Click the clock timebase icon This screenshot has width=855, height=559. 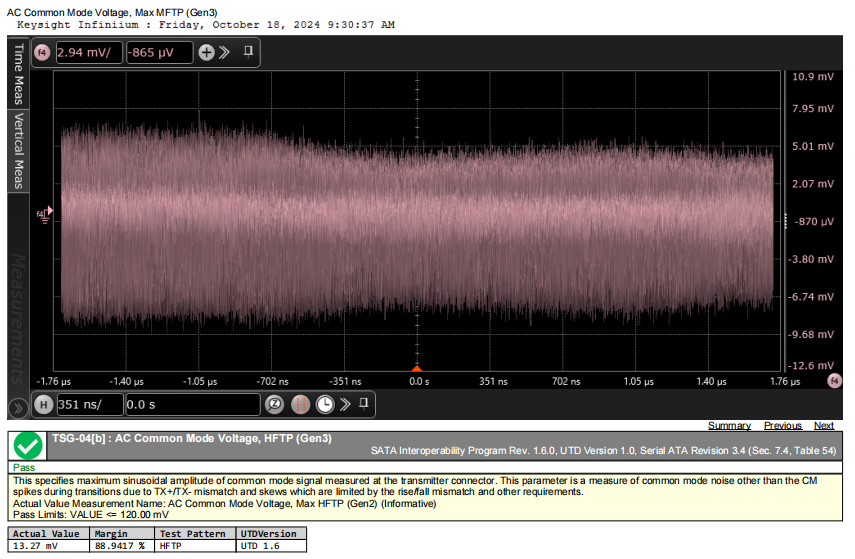(x=325, y=405)
